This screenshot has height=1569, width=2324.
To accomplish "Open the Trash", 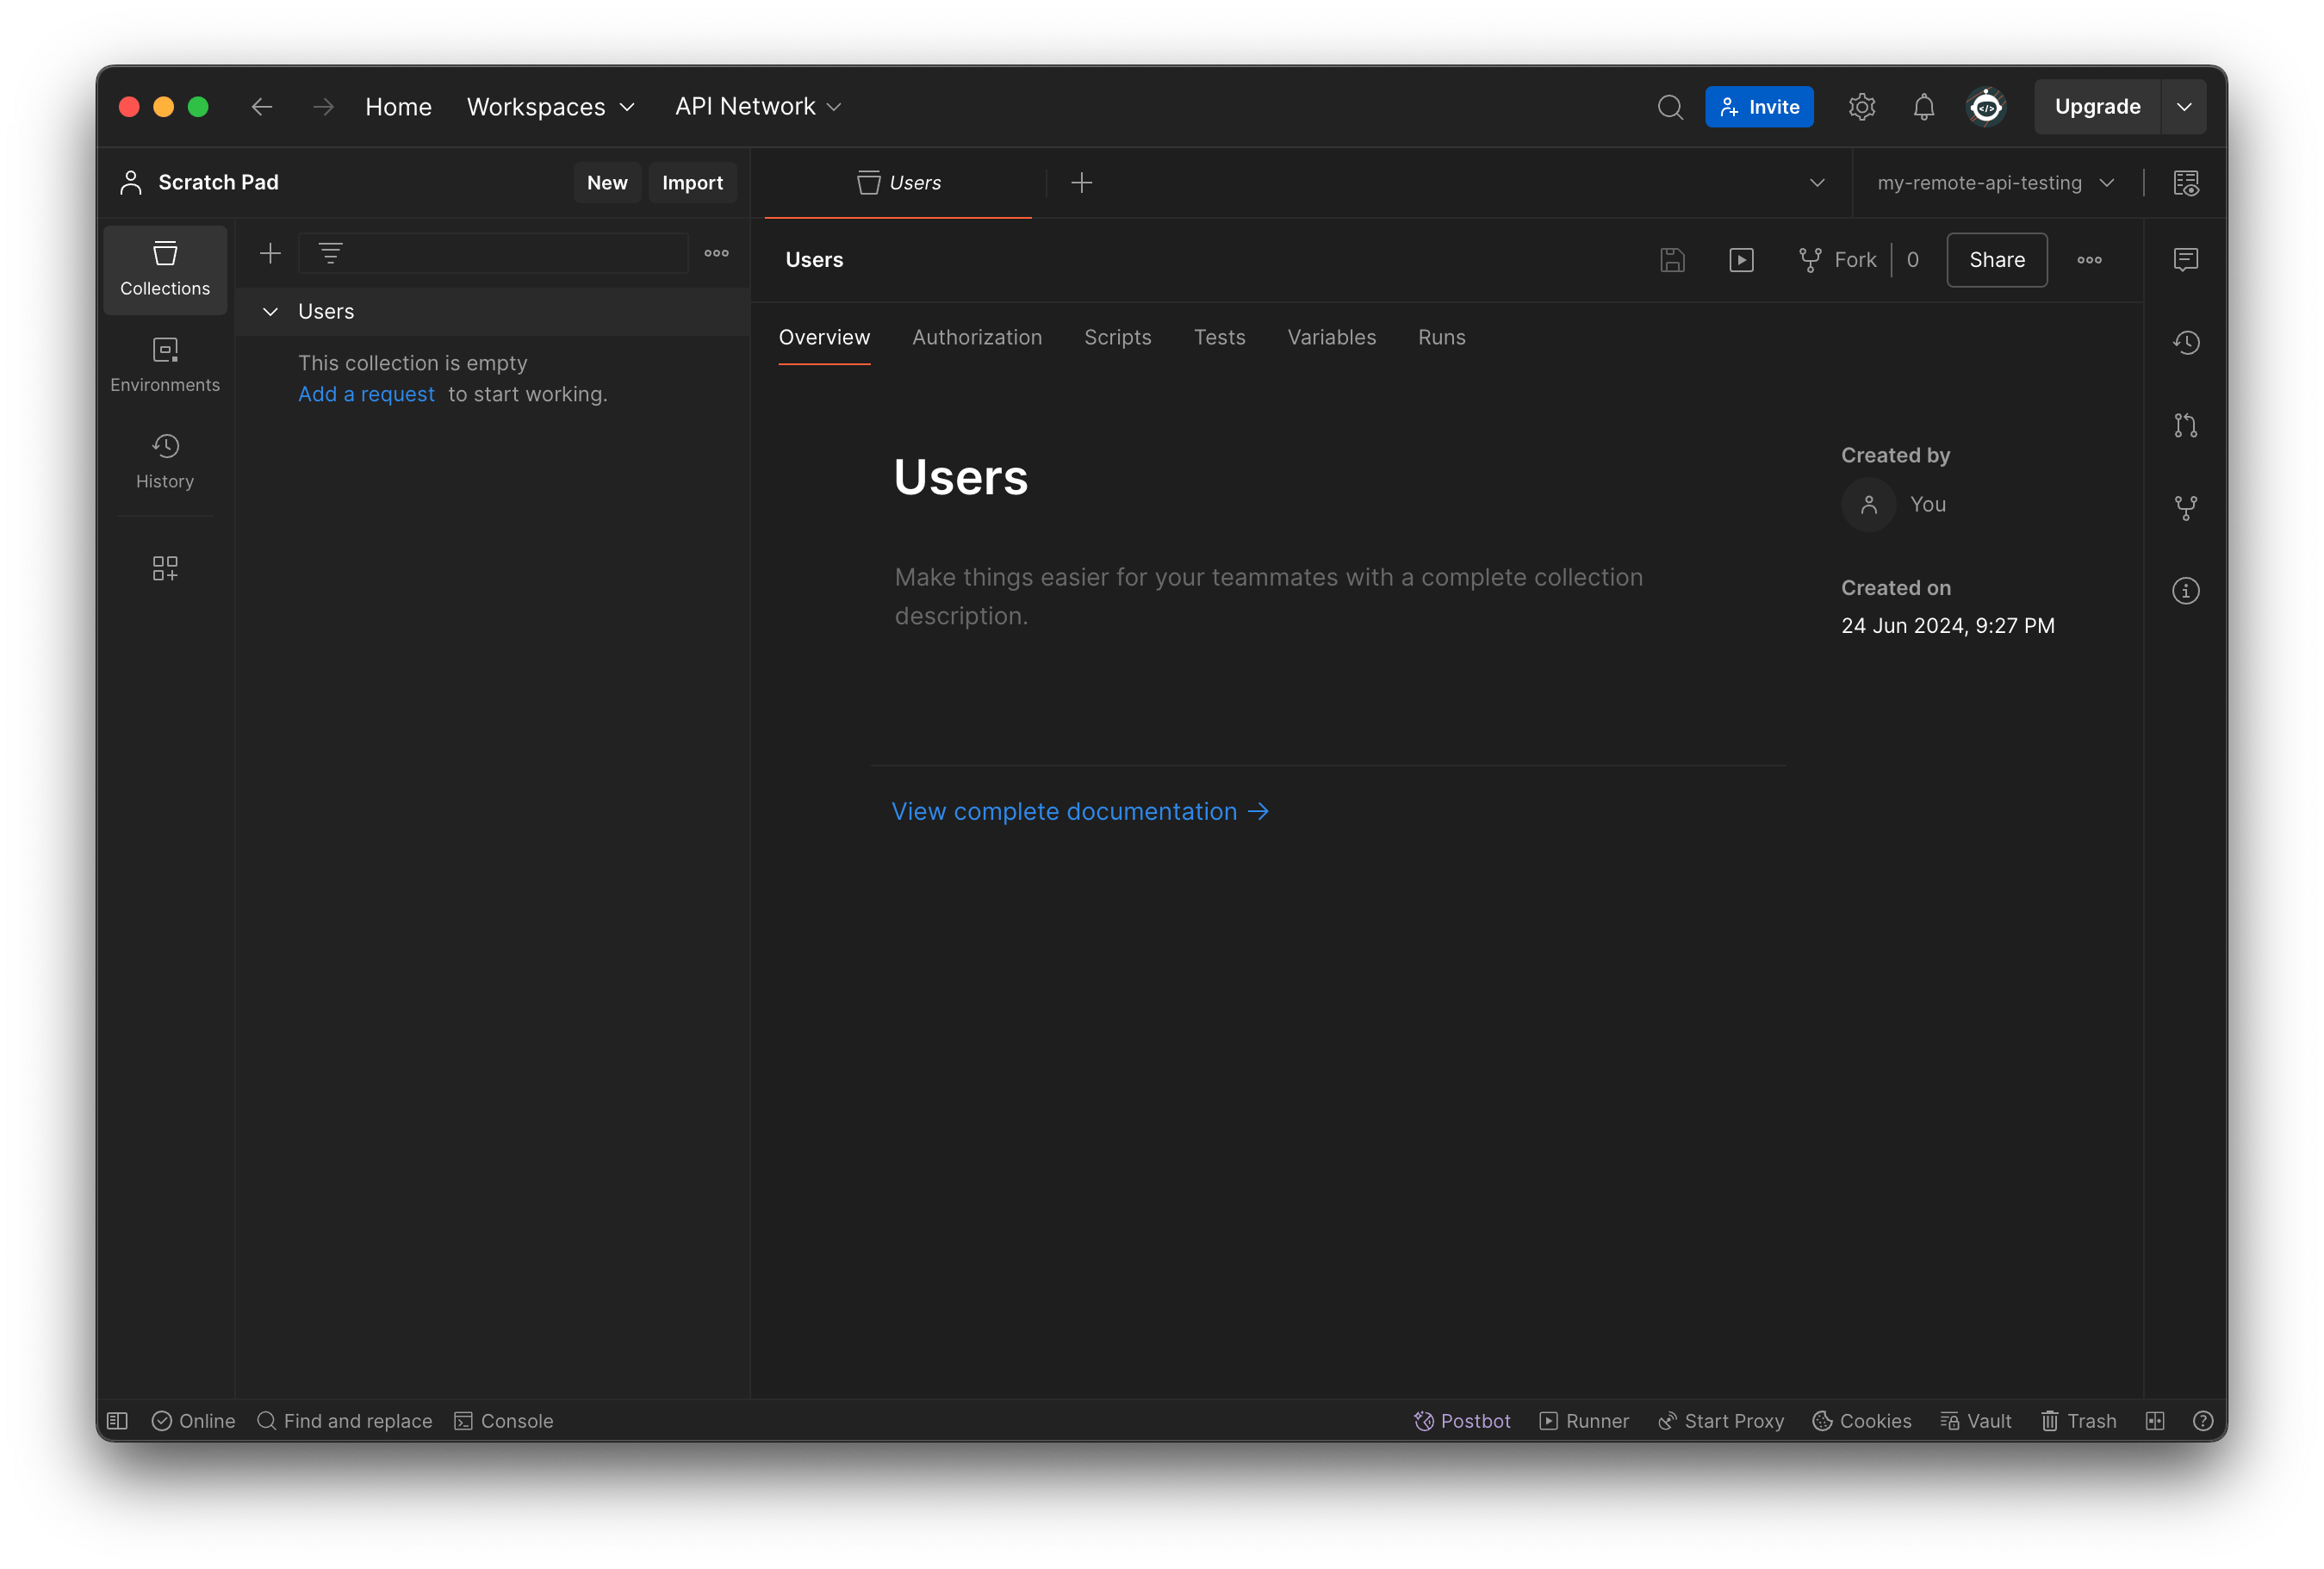I will [2078, 1420].
